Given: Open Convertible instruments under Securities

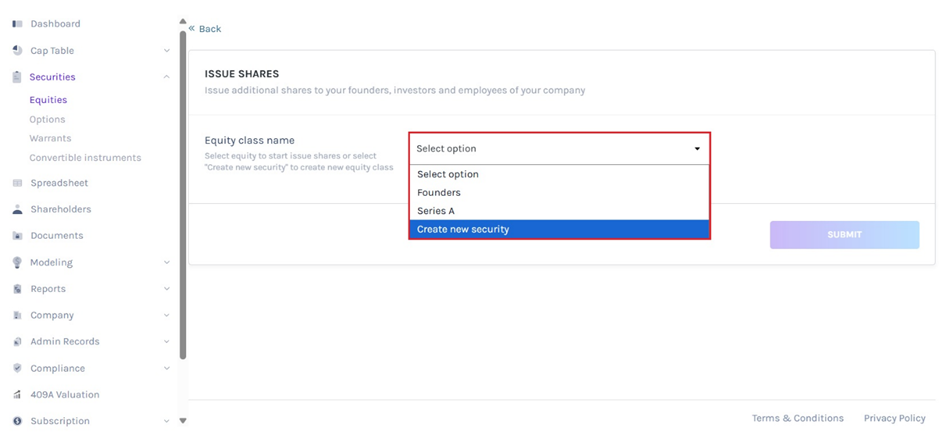Looking at the screenshot, I should pyautogui.click(x=85, y=158).
